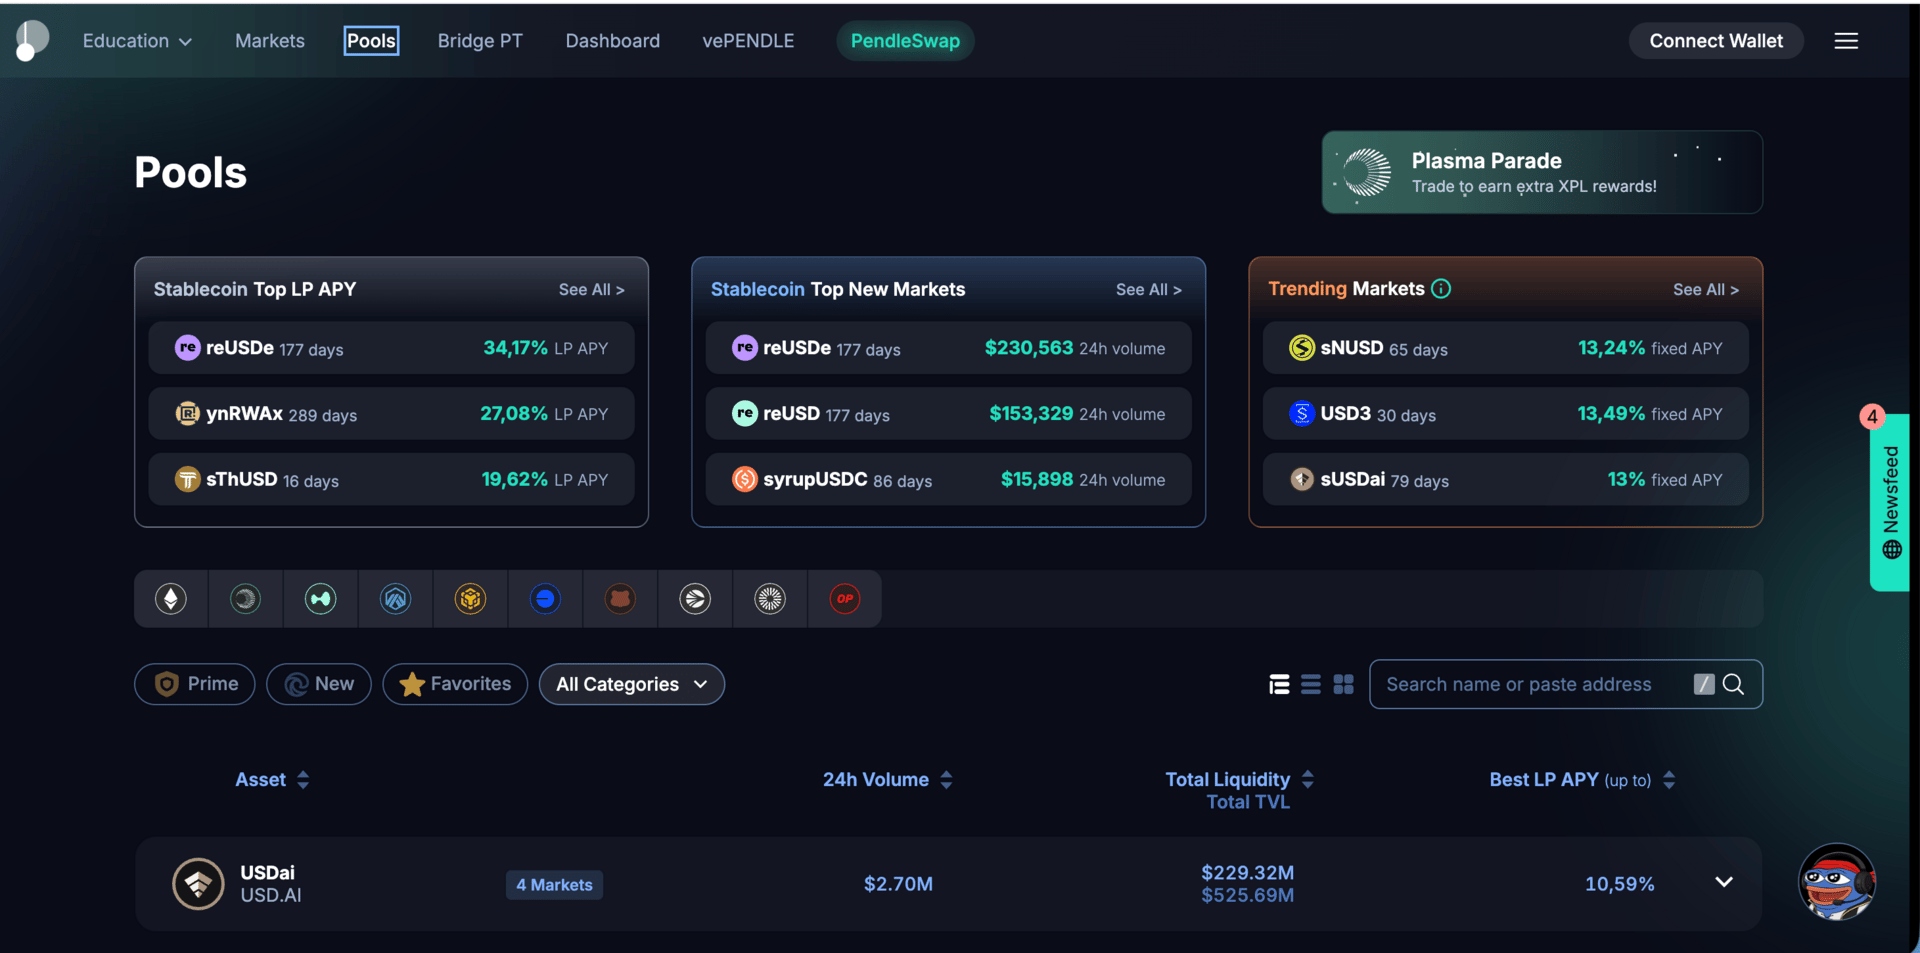Switch to the expanded list view
This screenshot has width=1920, height=953.
click(x=1279, y=684)
